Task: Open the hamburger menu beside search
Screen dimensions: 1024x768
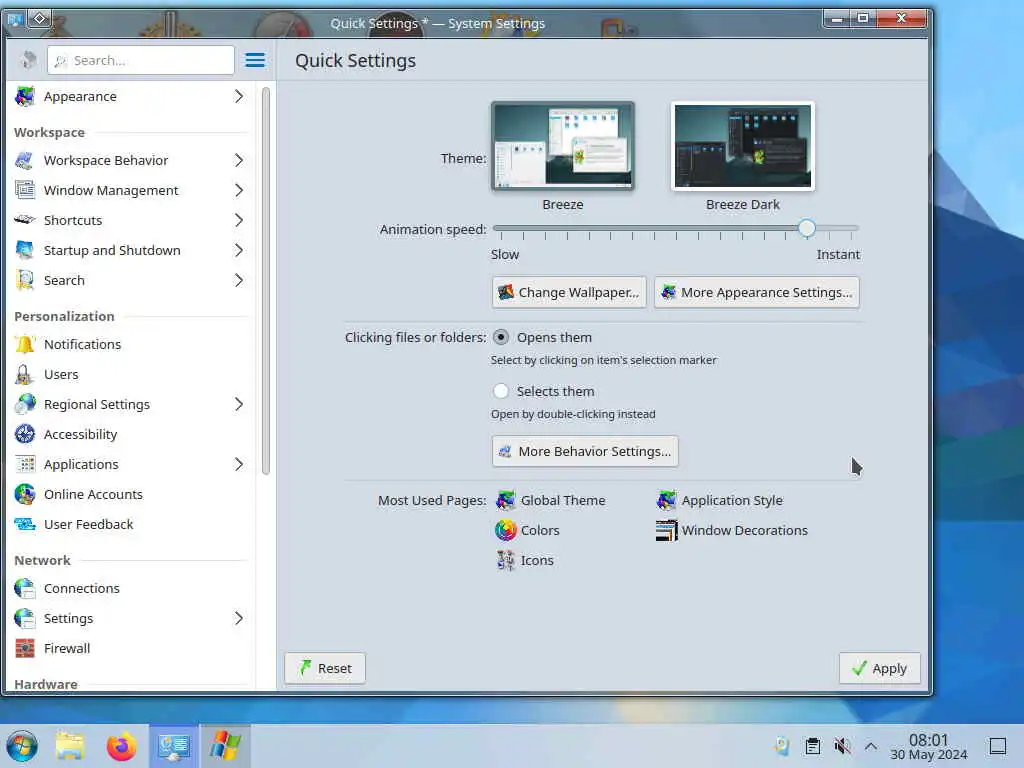Action: click(255, 60)
